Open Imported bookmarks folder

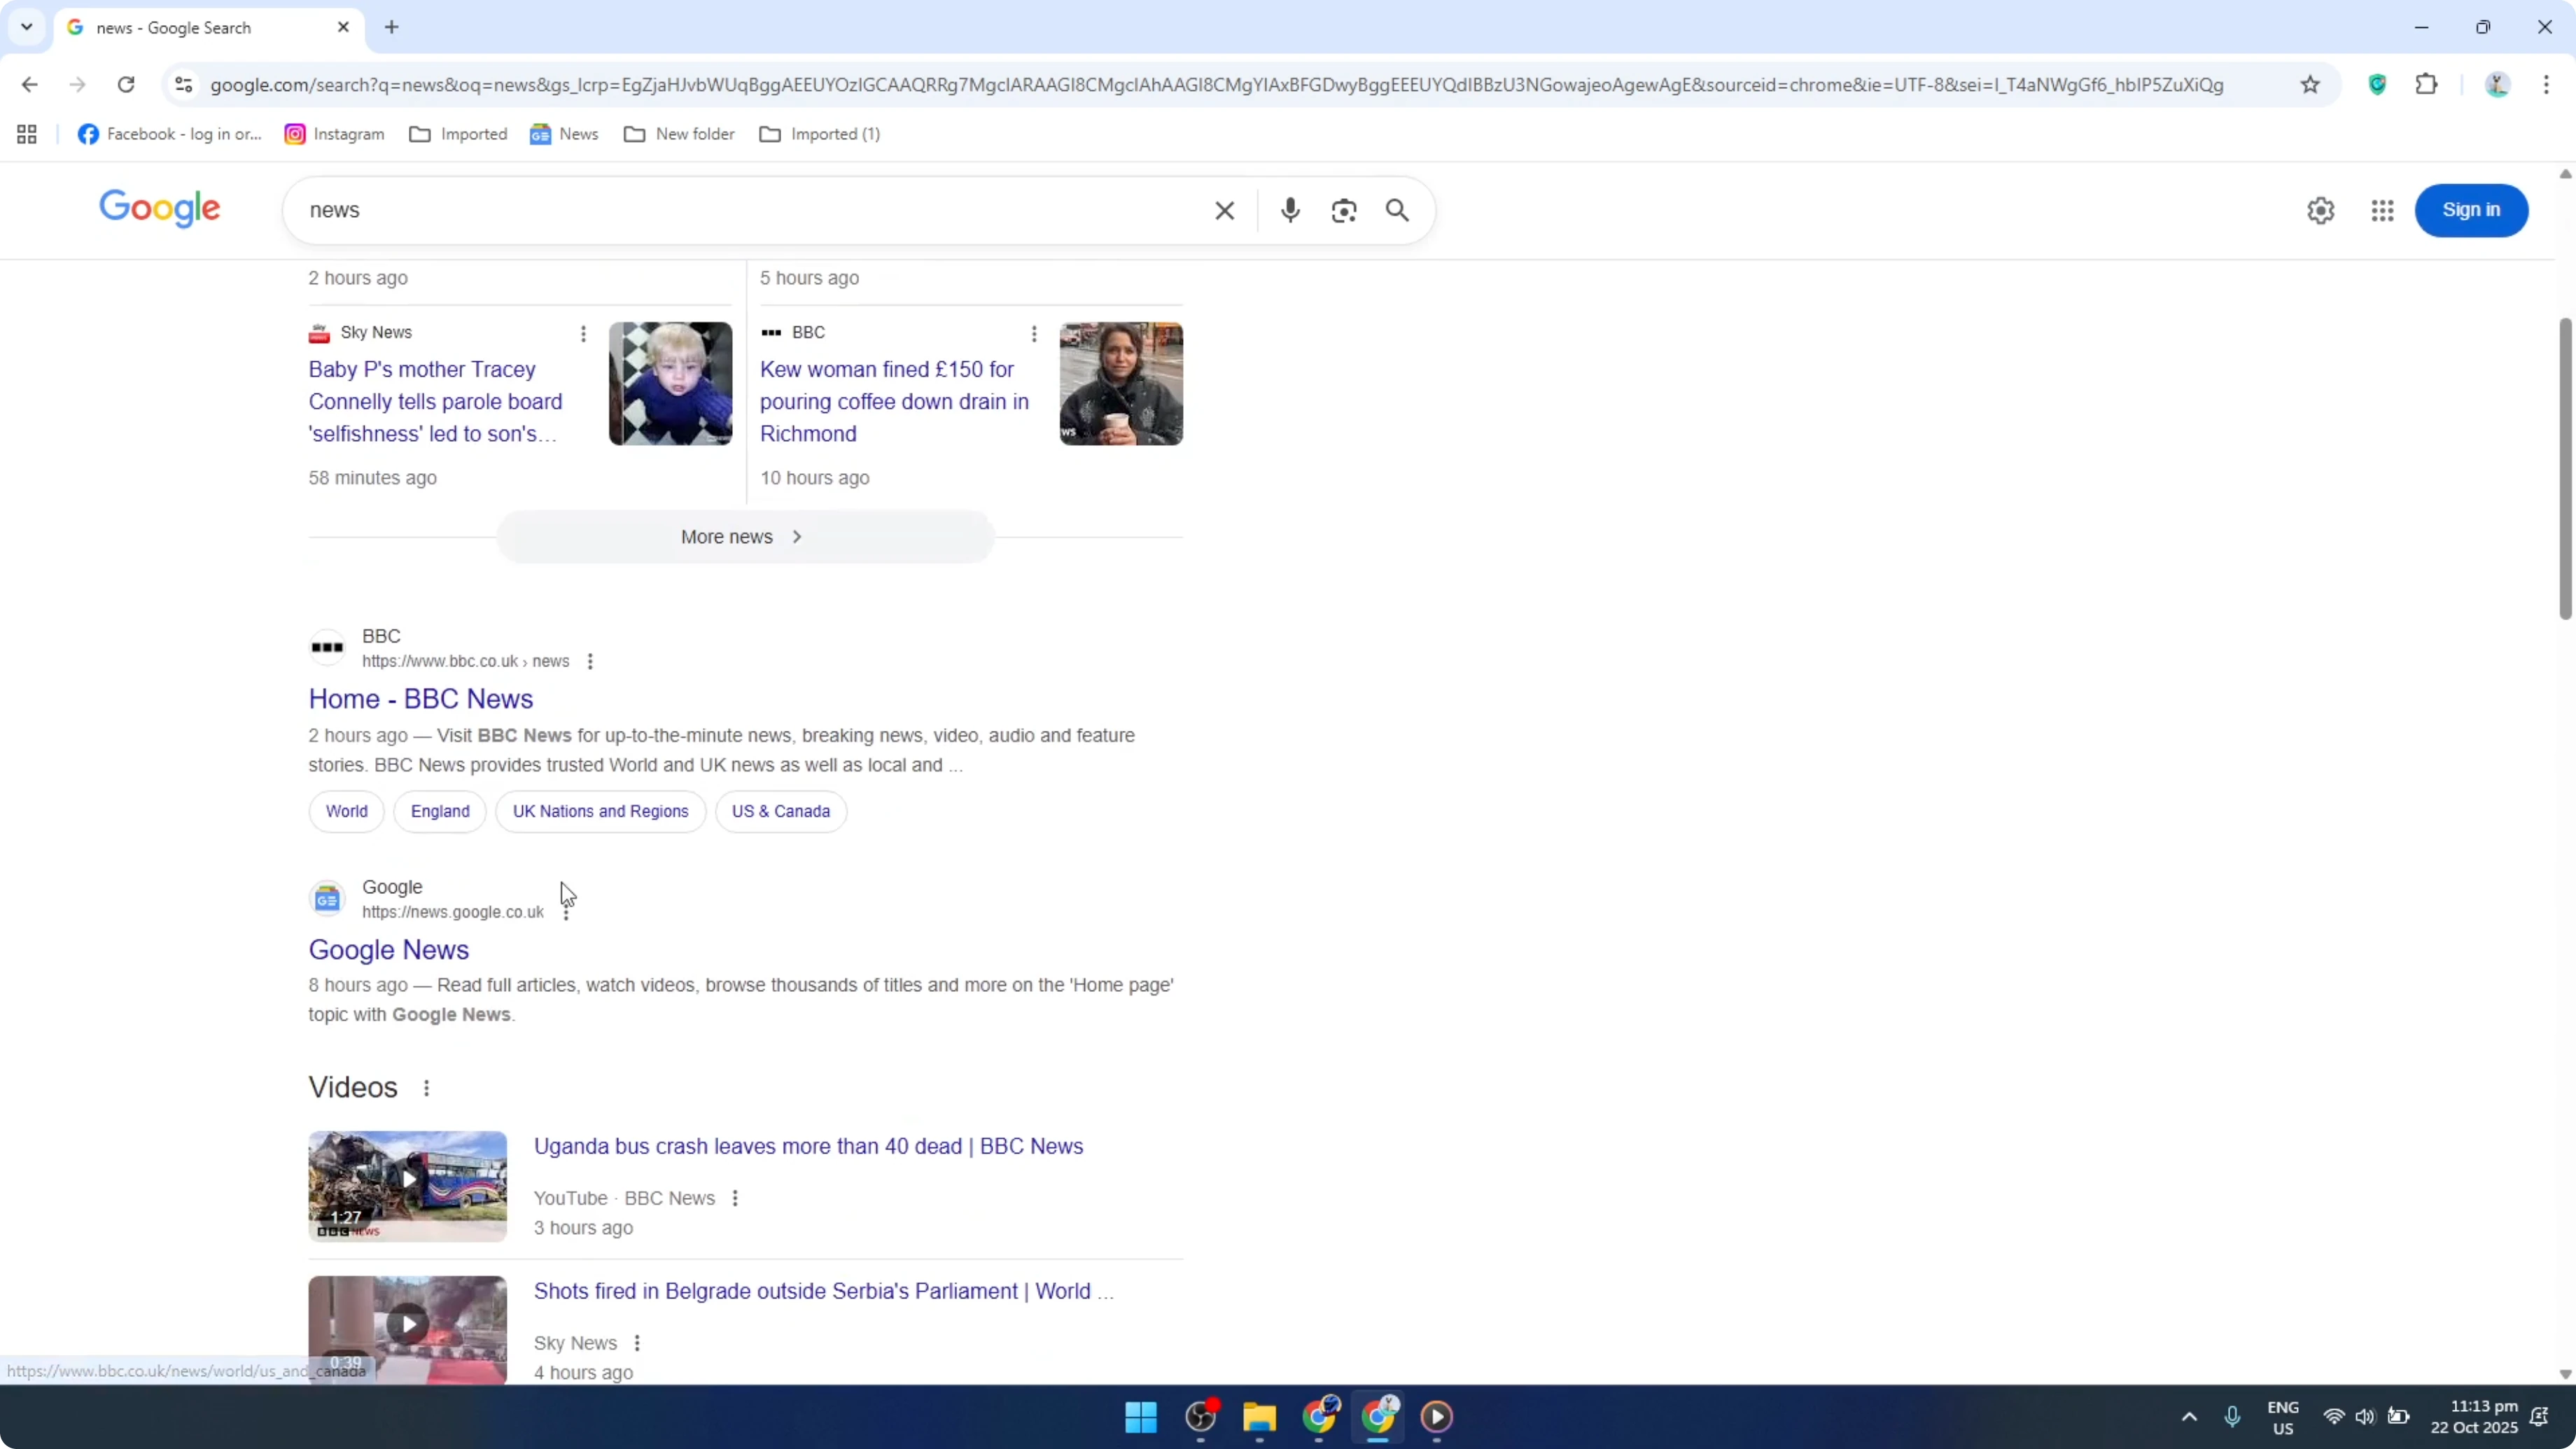tap(458, 134)
